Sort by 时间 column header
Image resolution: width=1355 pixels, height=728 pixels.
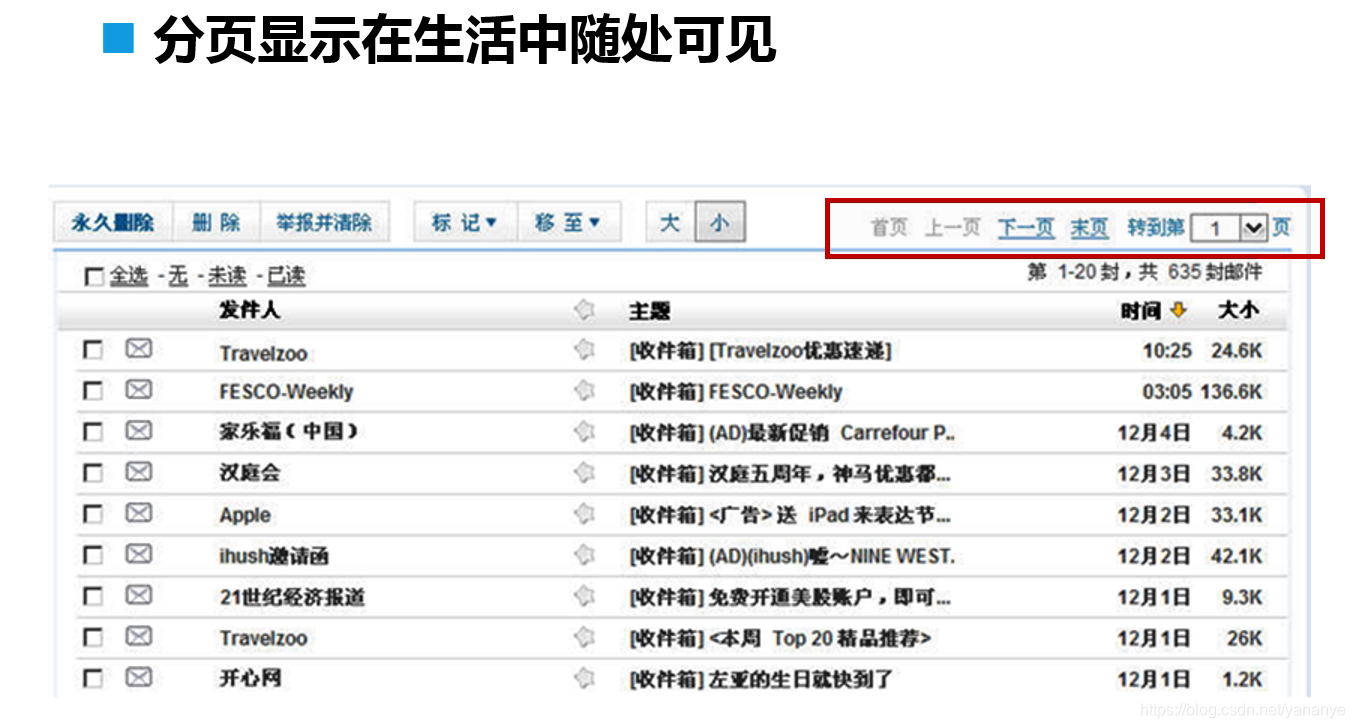pos(1141,312)
